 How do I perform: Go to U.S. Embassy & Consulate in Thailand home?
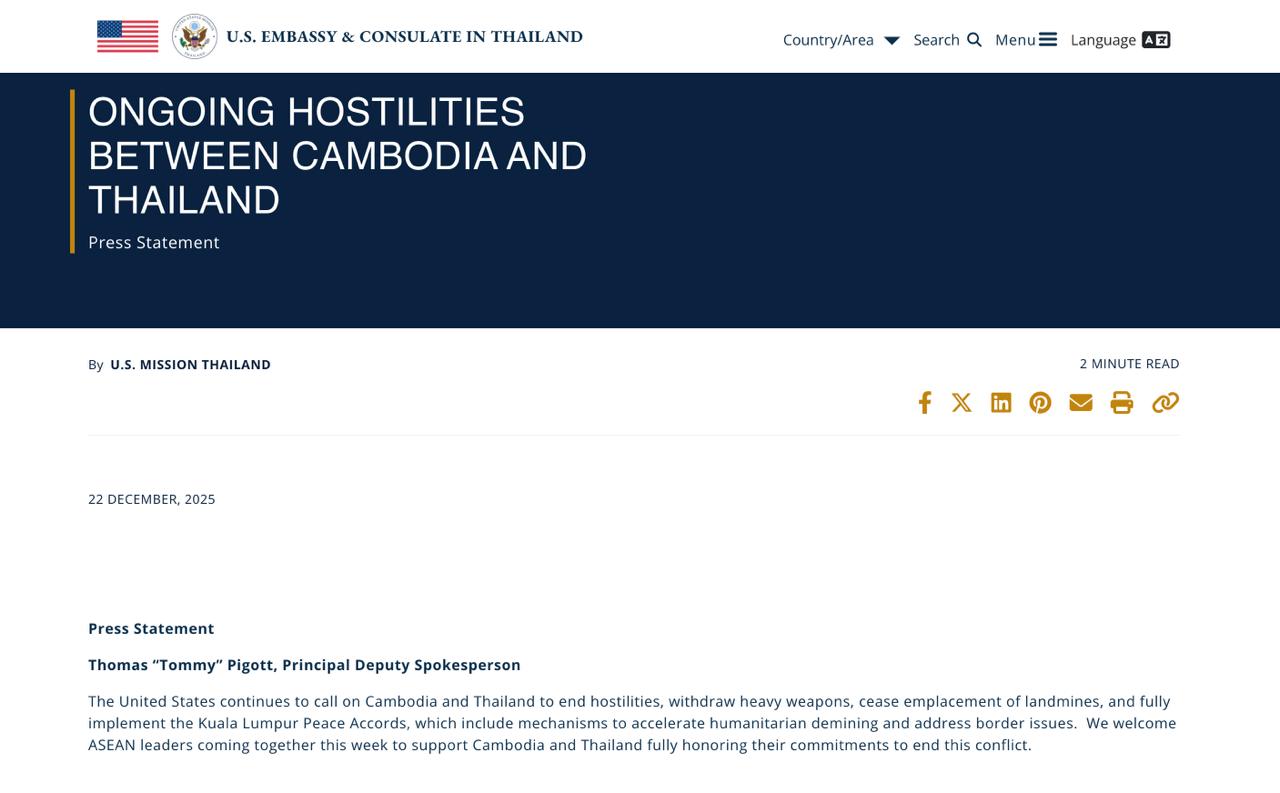pyautogui.click(x=404, y=37)
